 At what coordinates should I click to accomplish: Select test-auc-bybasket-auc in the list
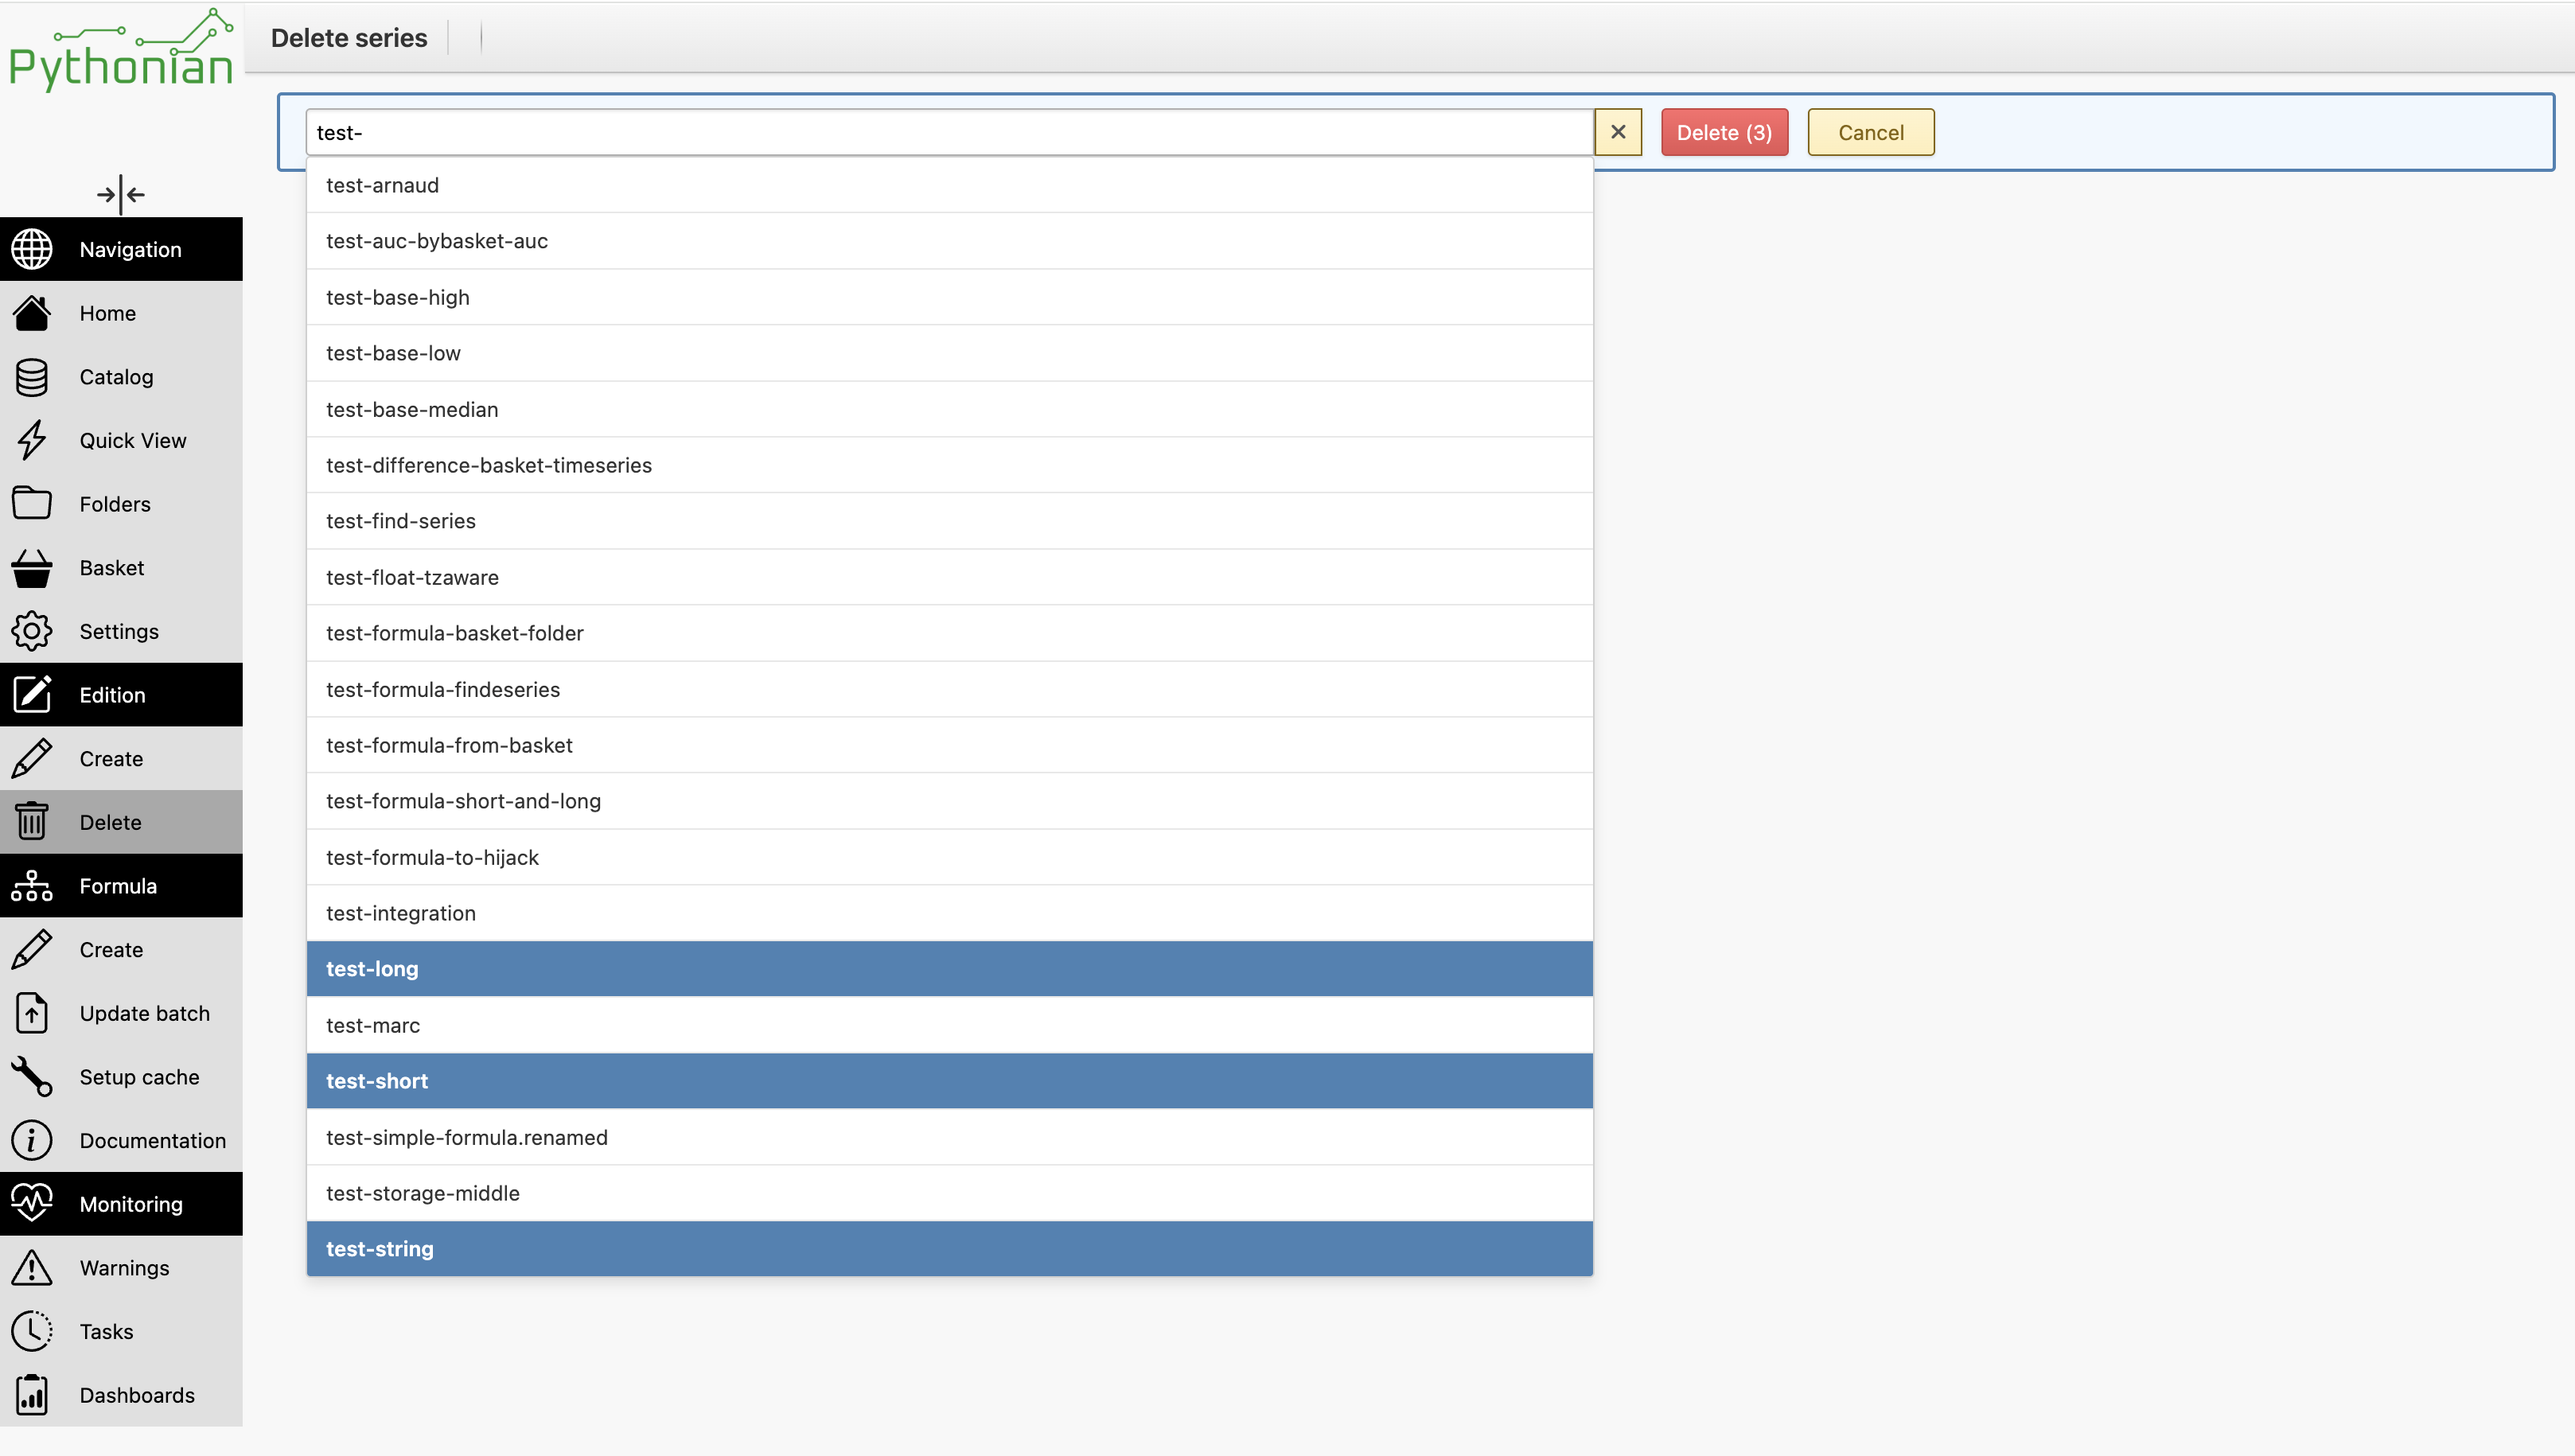(x=949, y=241)
